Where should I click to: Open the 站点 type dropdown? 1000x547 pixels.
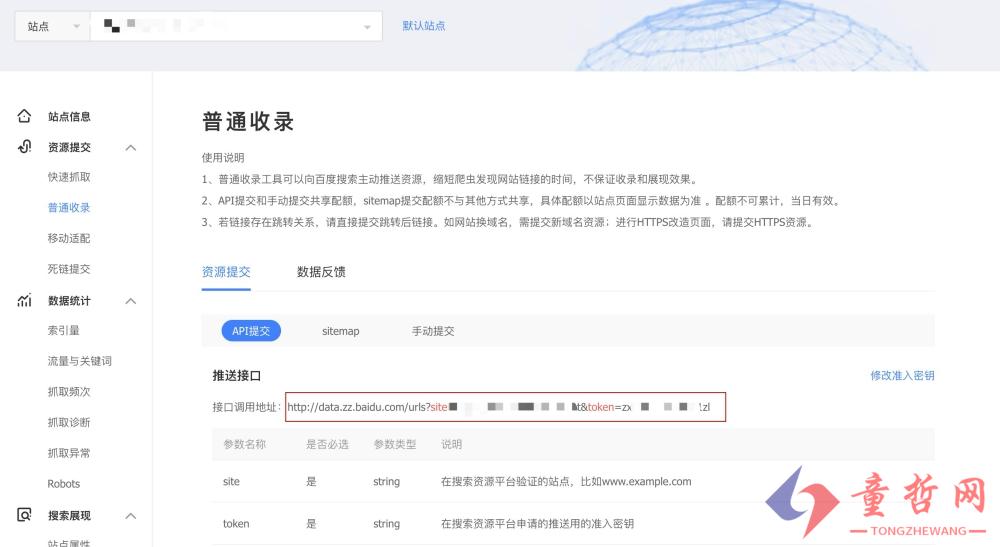(x=52, y=26)
